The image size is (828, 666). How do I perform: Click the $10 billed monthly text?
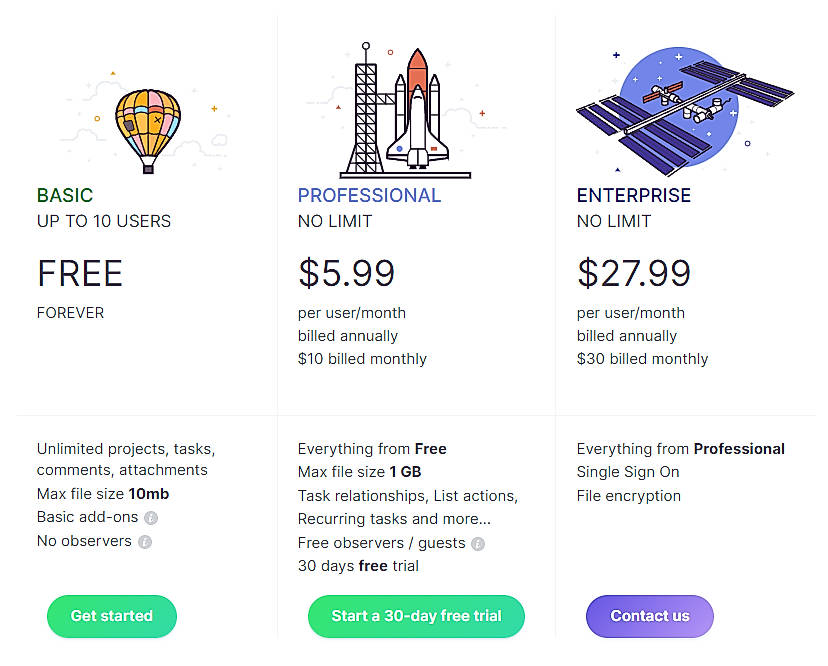[362, 358]
